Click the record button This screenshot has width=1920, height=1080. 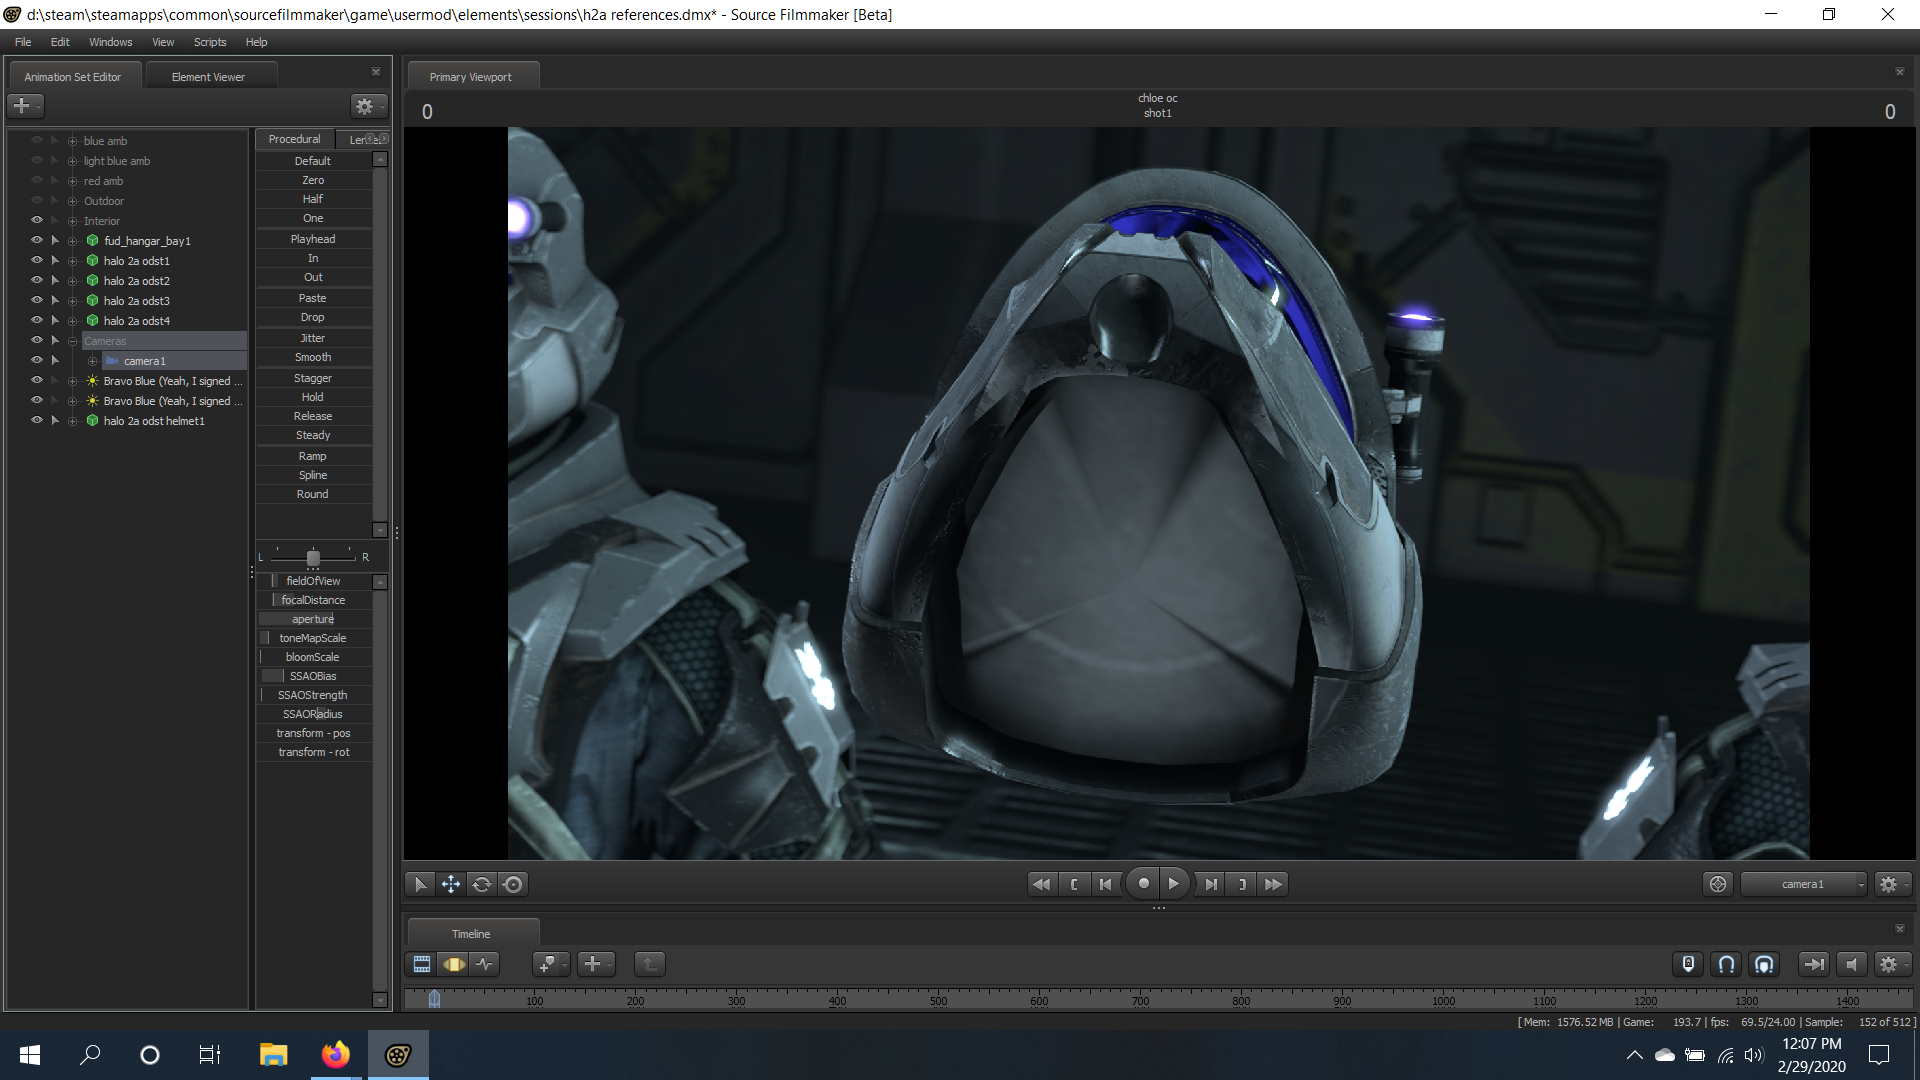point(1143,883)
